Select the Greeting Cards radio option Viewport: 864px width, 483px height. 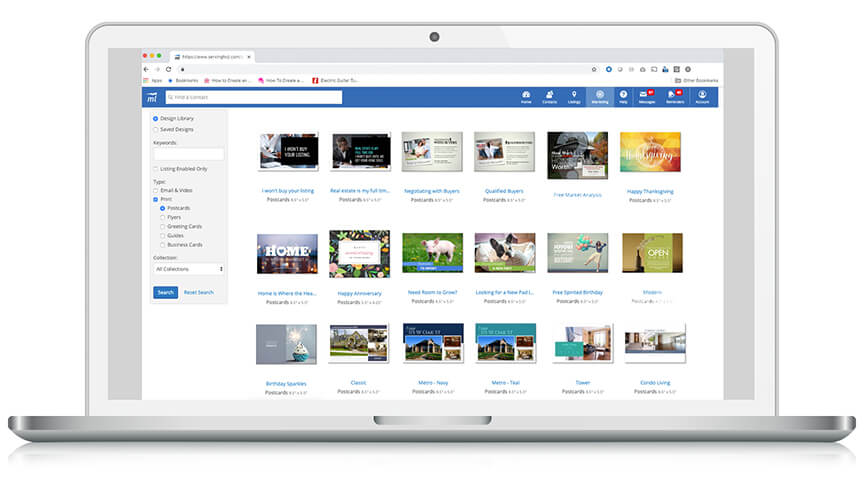click(x=163, y=226)
